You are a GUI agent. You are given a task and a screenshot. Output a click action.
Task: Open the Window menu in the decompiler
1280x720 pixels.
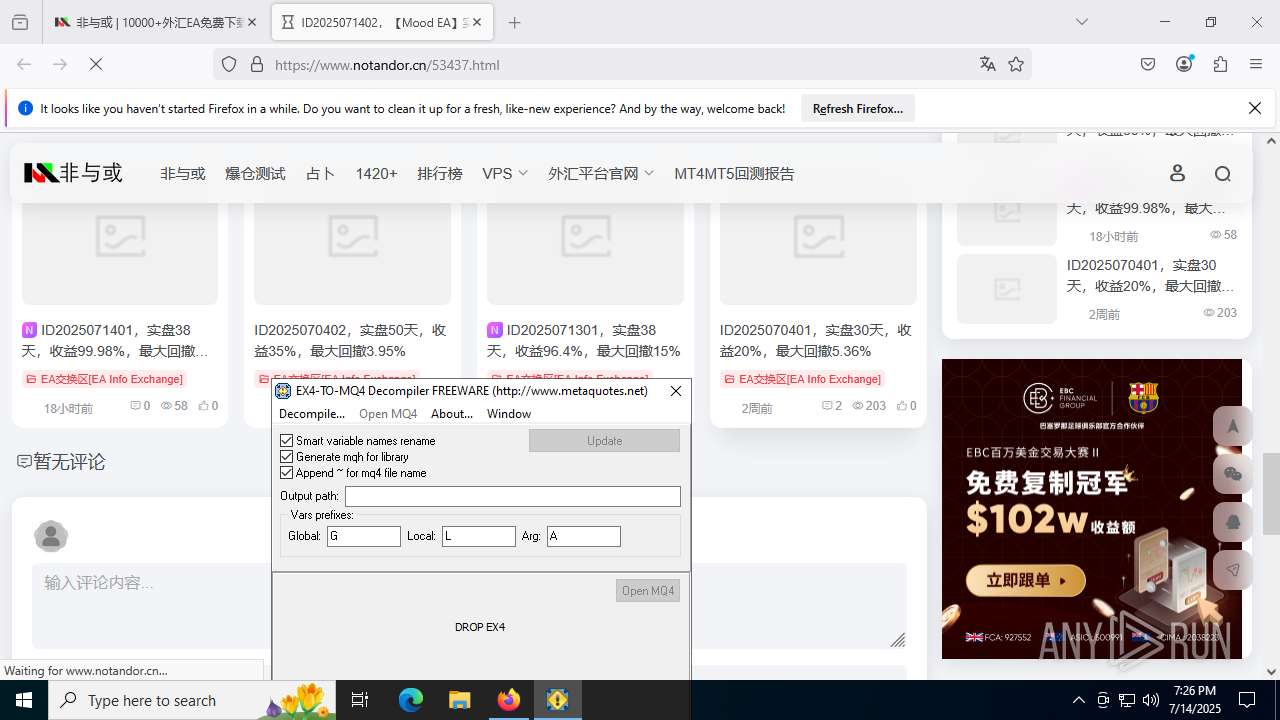[x=509, y=413]
